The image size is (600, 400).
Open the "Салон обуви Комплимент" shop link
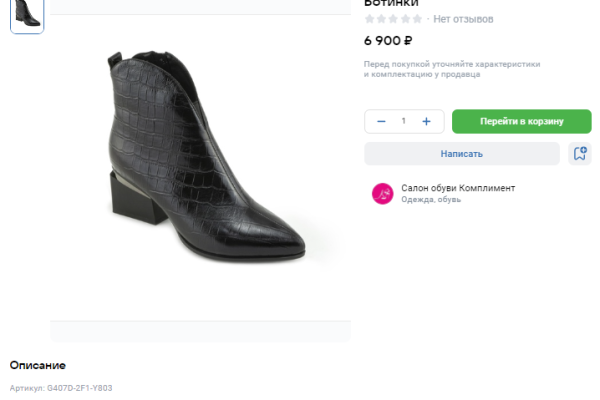(x=458, y=188)
